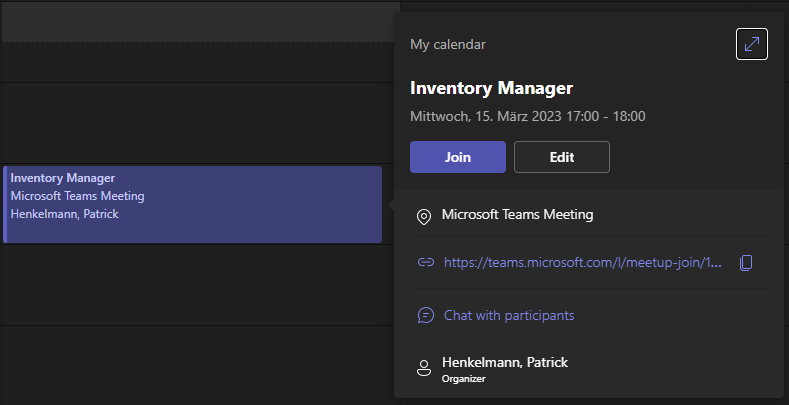Image resolution: width=789 pixels, height=405 pixels.
Task: Click Henkelmann, Patrick inside the event block
Action: (x=64, y=214)
